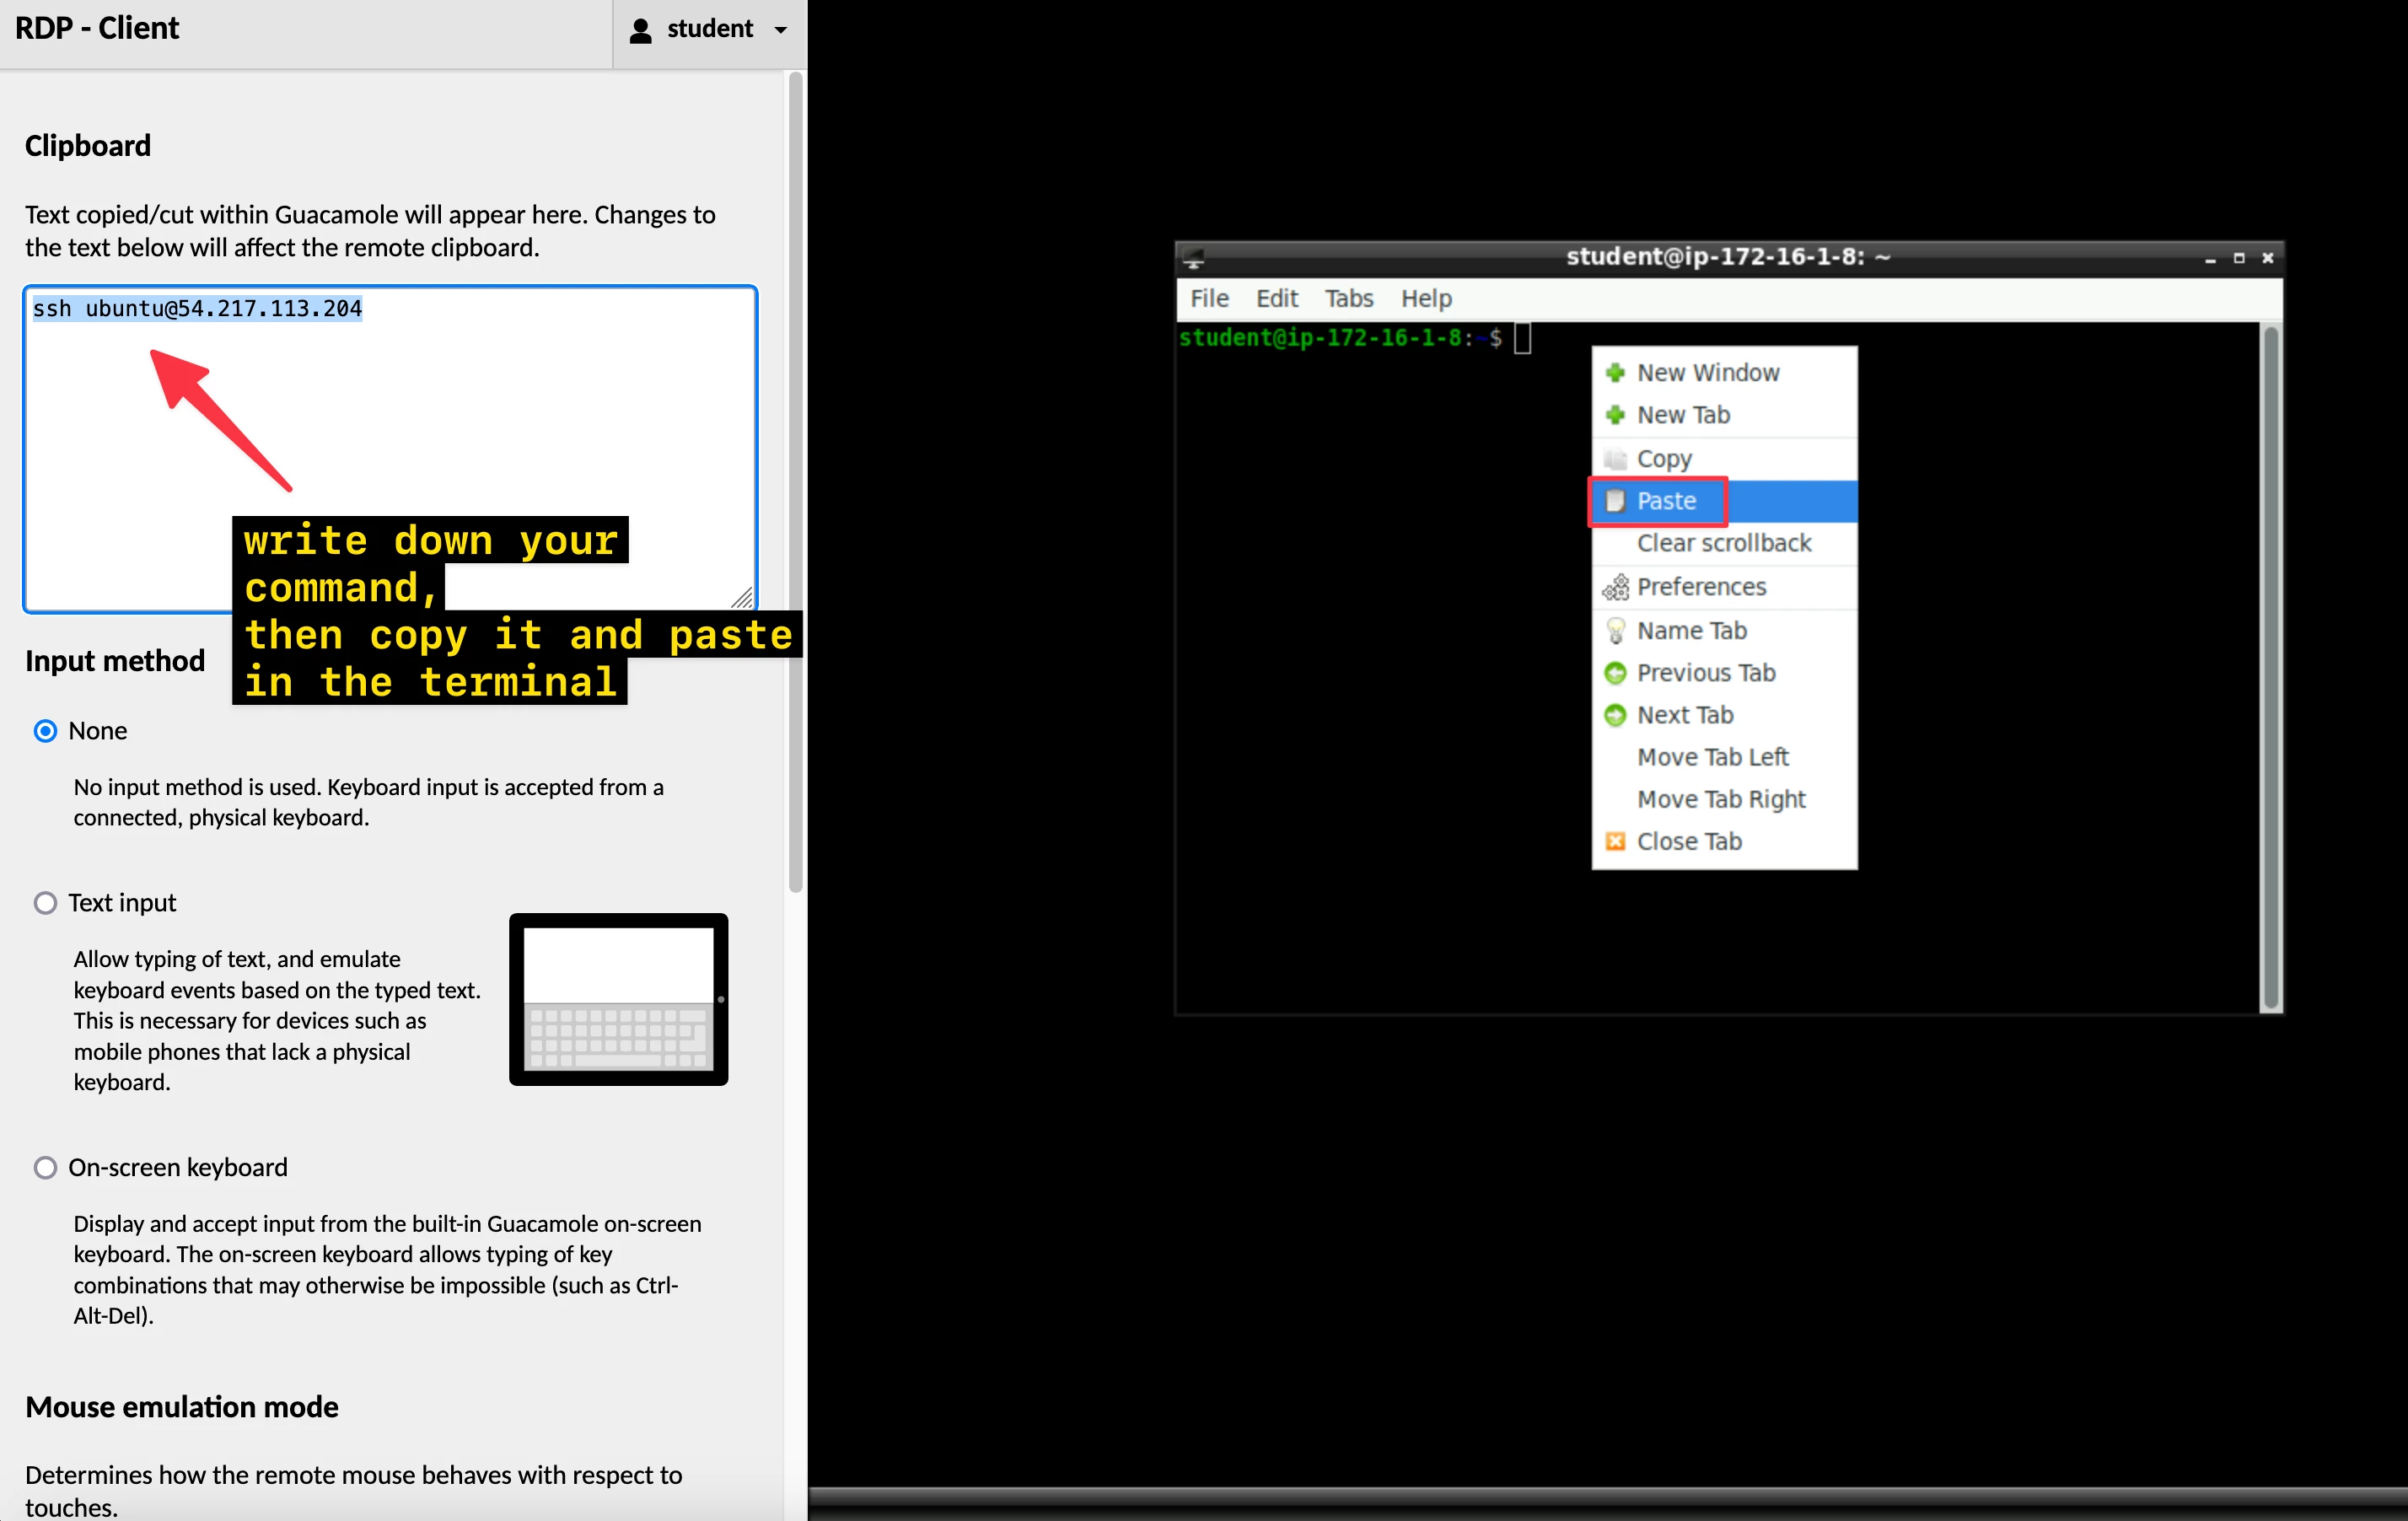Select the None input method radio
Image resolution: width=2408 pixels, height=1521 pixels.
click(x=45, y=731)
